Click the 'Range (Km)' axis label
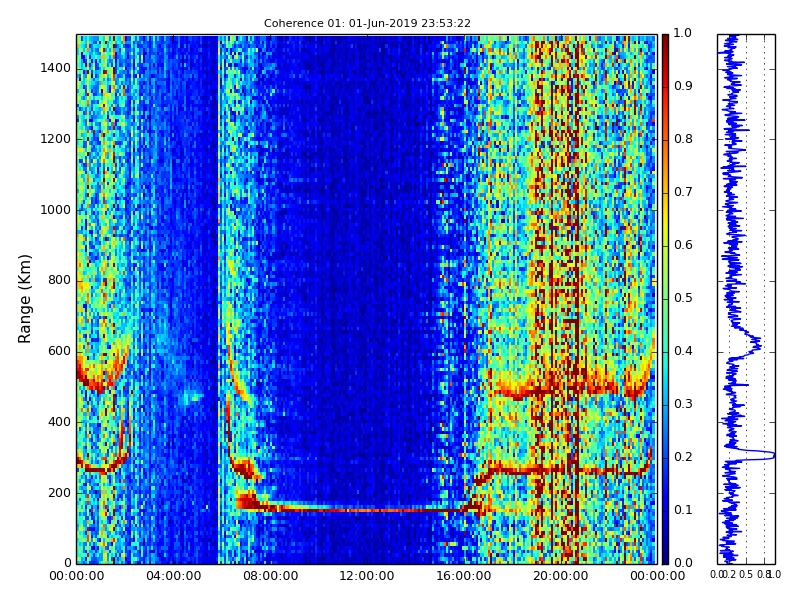800x600 pixels. coord(24,299)
